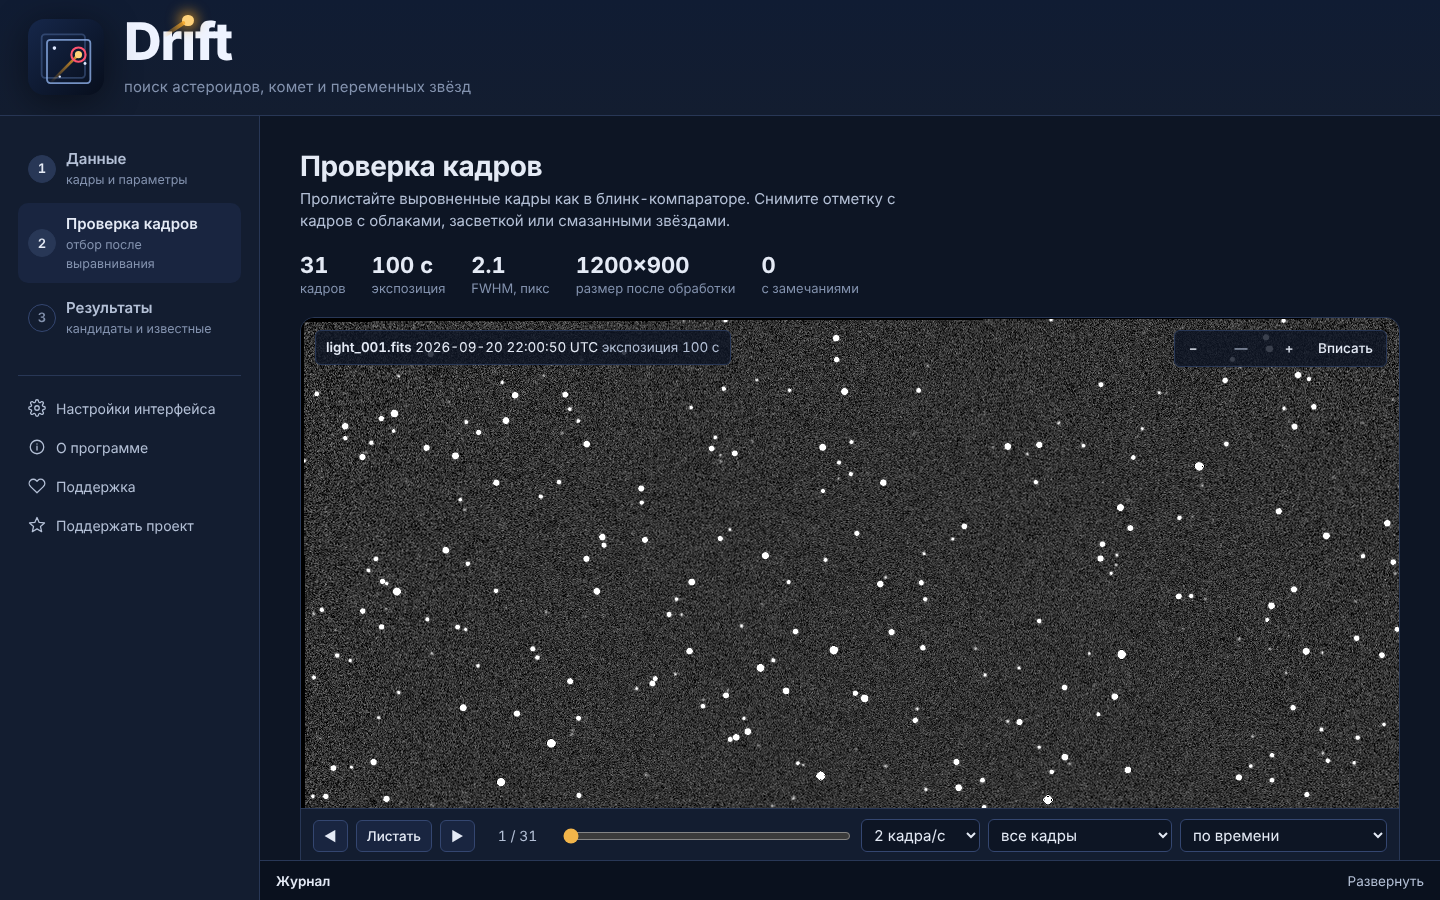Open the все кадры filter dropdown
1440x900 pixels.
click(x=1080, y=836)
